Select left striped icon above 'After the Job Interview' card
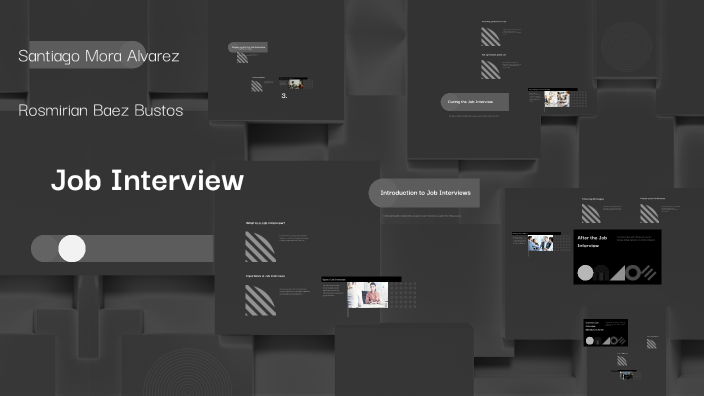The height and width of the screenshot is (396, 704). click(x=591, y=214)
